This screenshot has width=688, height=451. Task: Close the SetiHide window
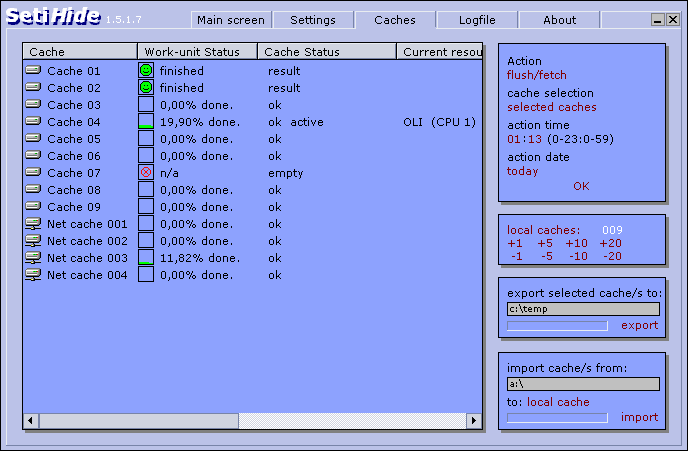(x=673, y=19)
